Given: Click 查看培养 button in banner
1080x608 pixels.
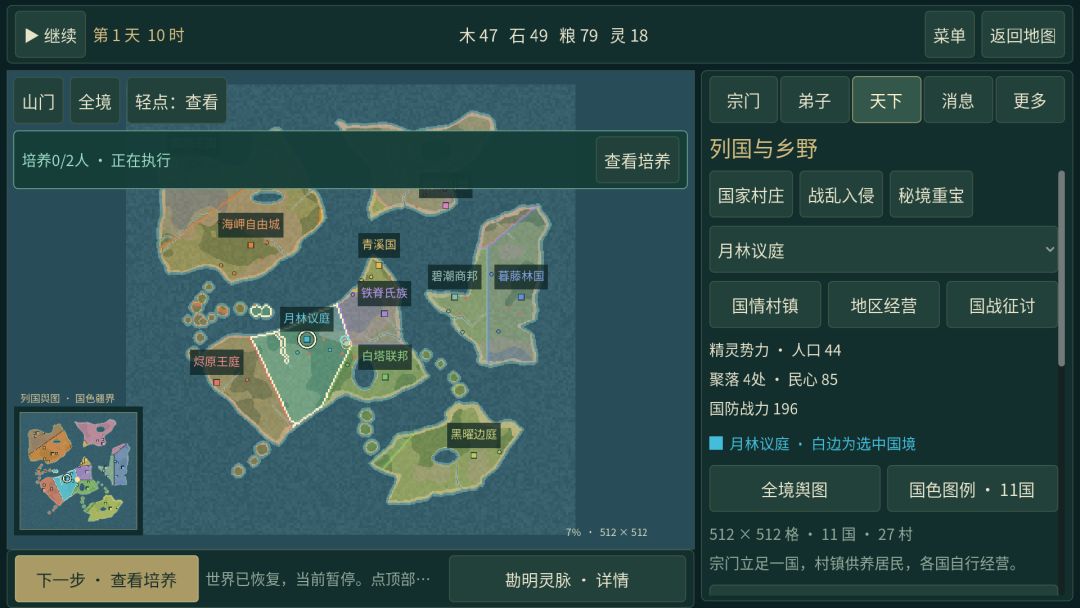Looking at the screenshot, I should coord(637,160).
